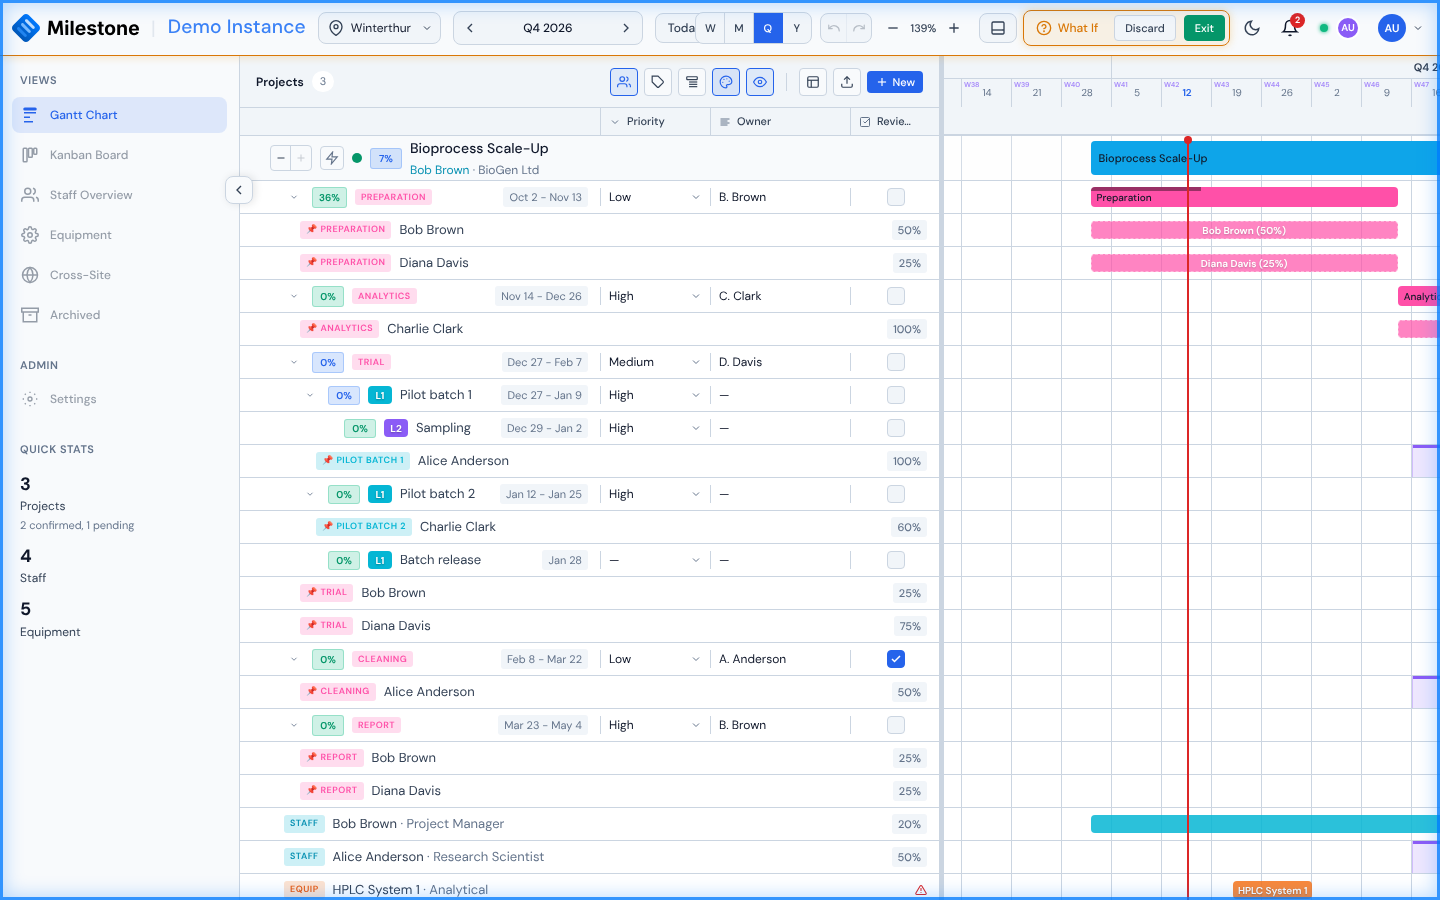
Task: Collapse the Trial phase row
Action: click(x=294, y=362)
